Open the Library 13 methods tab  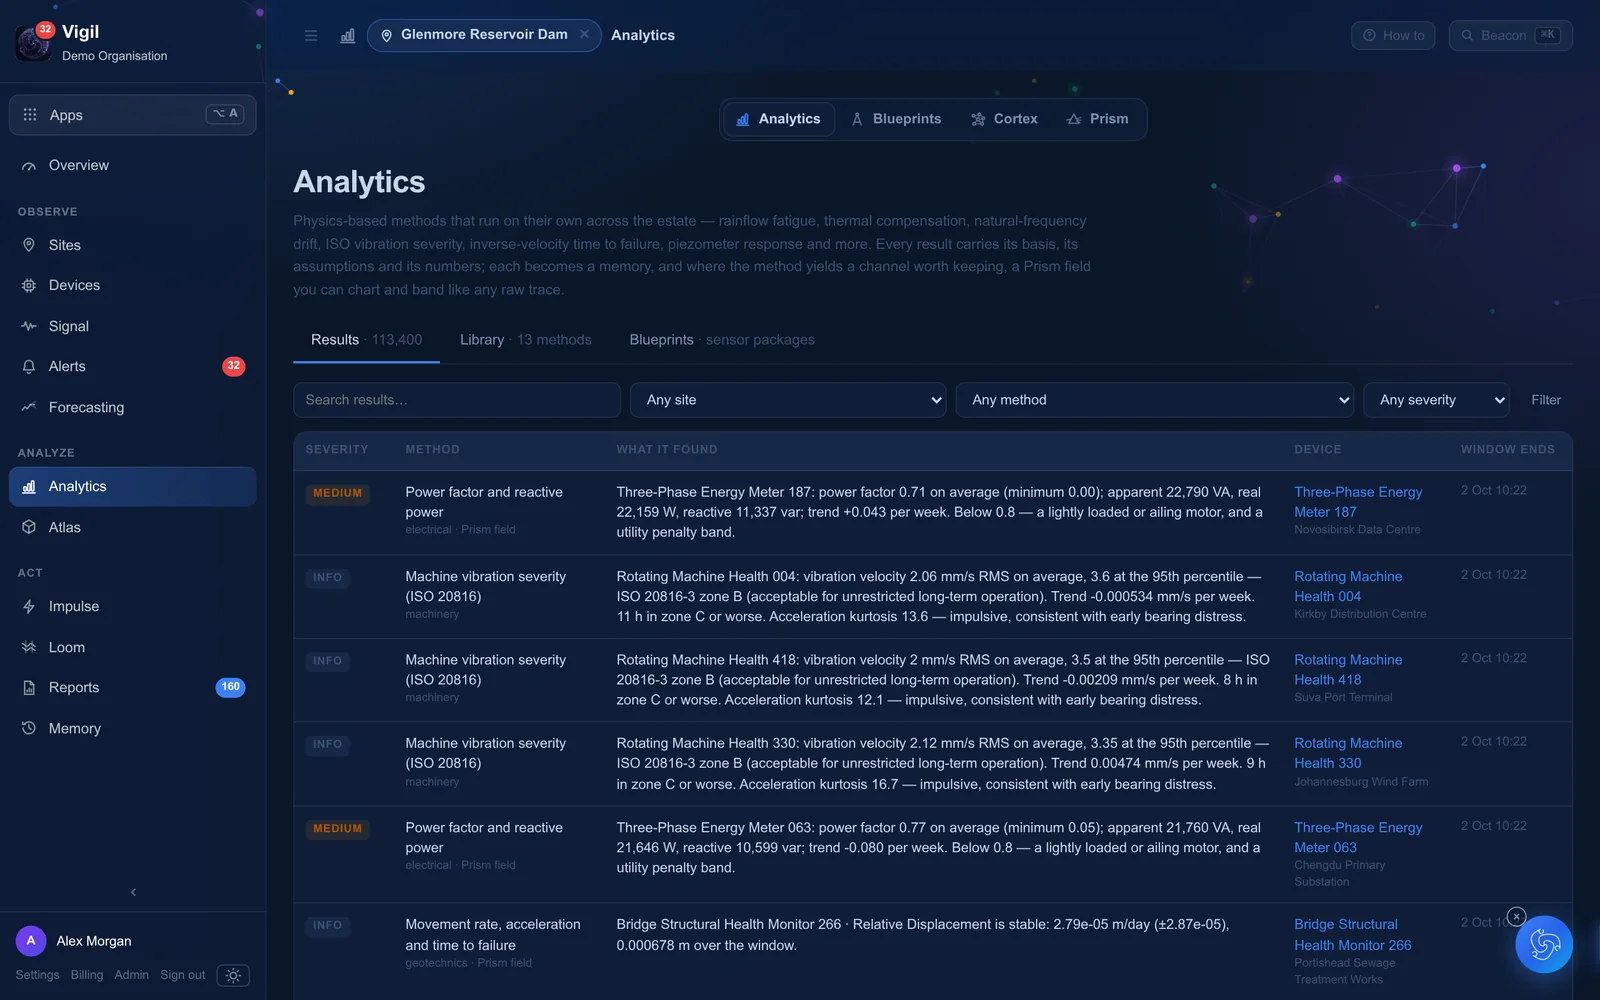pyautogui.click(x=526, y=340)
